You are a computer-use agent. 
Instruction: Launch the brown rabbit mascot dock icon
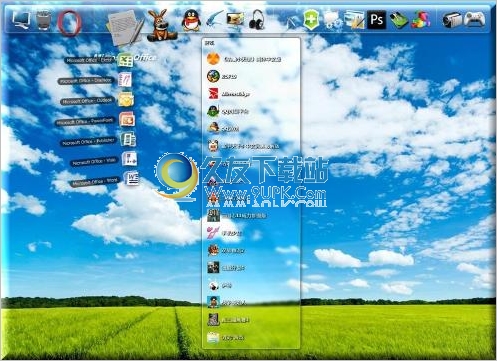coord(161,26)
